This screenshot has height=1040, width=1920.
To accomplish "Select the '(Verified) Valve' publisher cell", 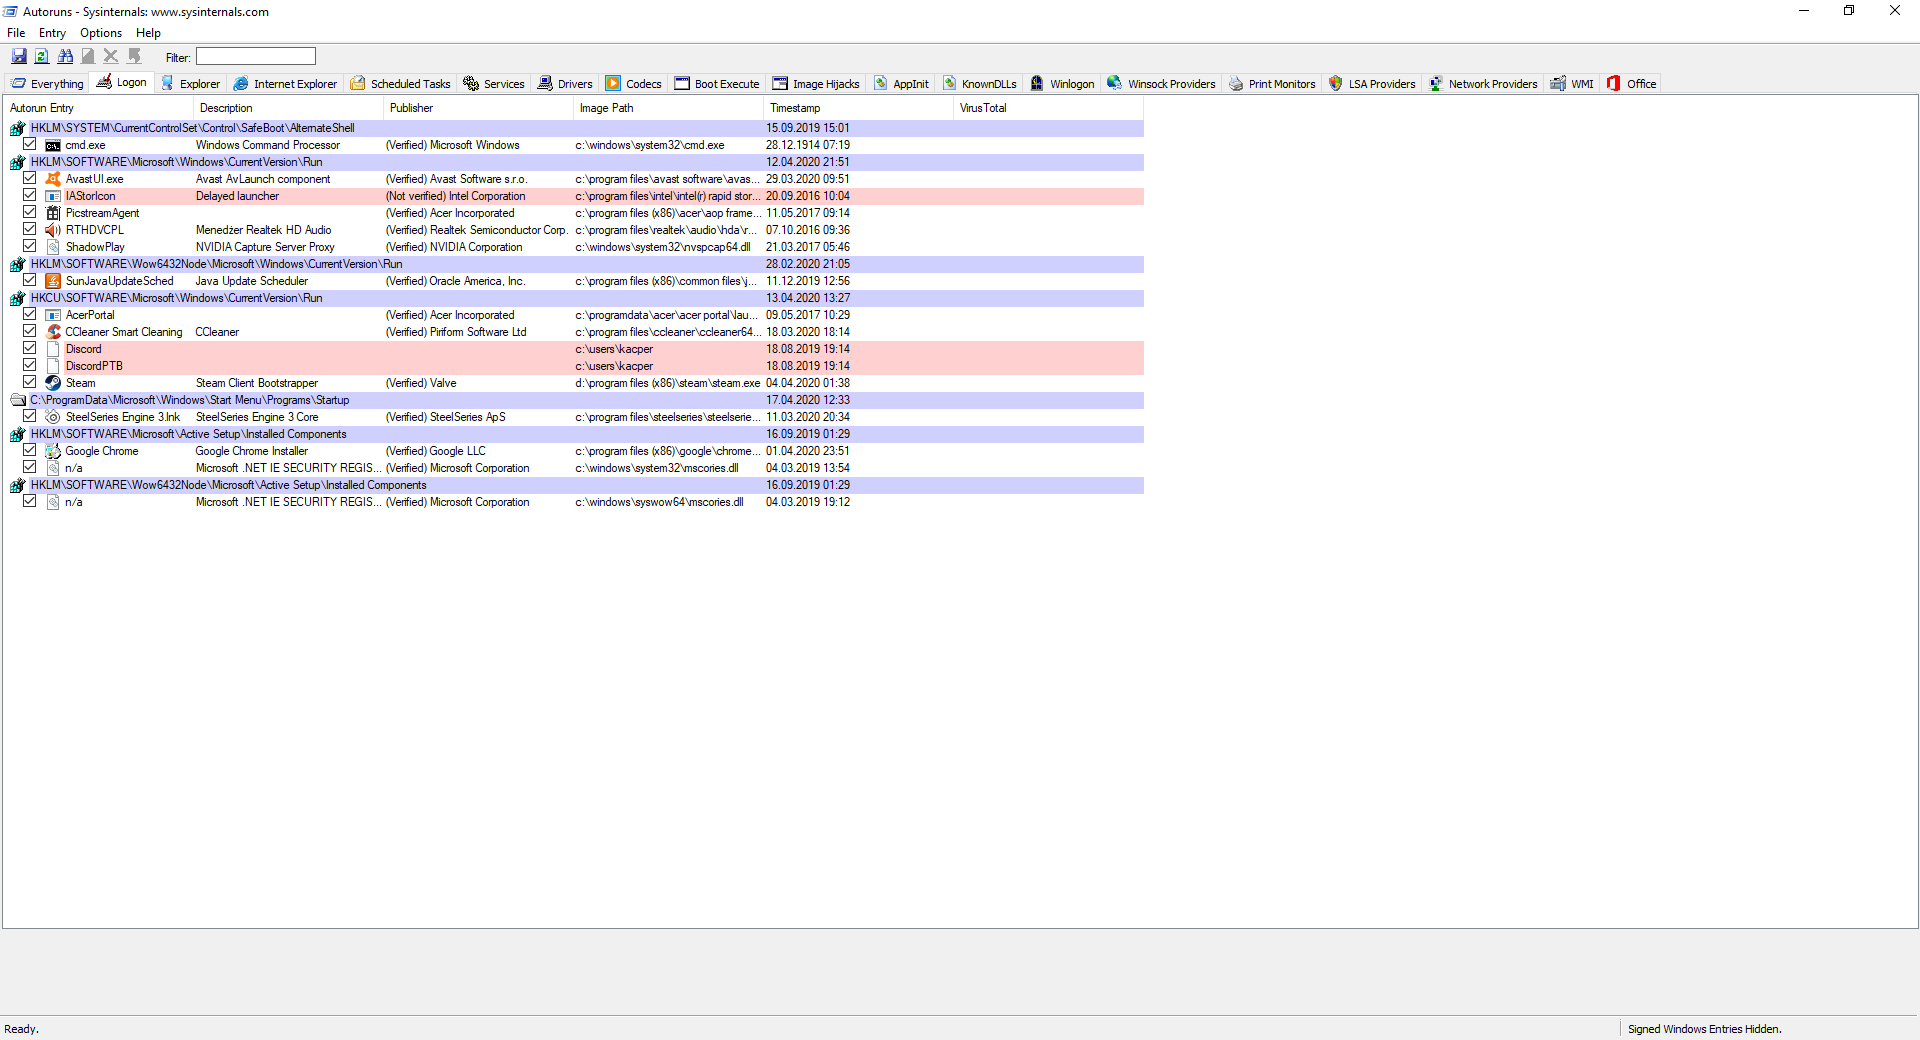I will [421, 383].
